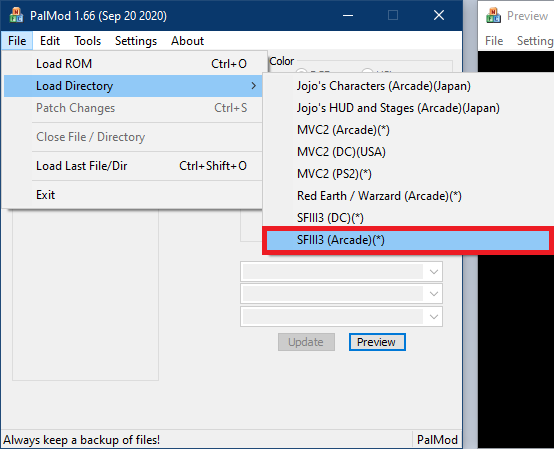Image resolution: width=554 pixels, height=449 pixels.
Task: Minimize the PalMod window
Action: 348,15
